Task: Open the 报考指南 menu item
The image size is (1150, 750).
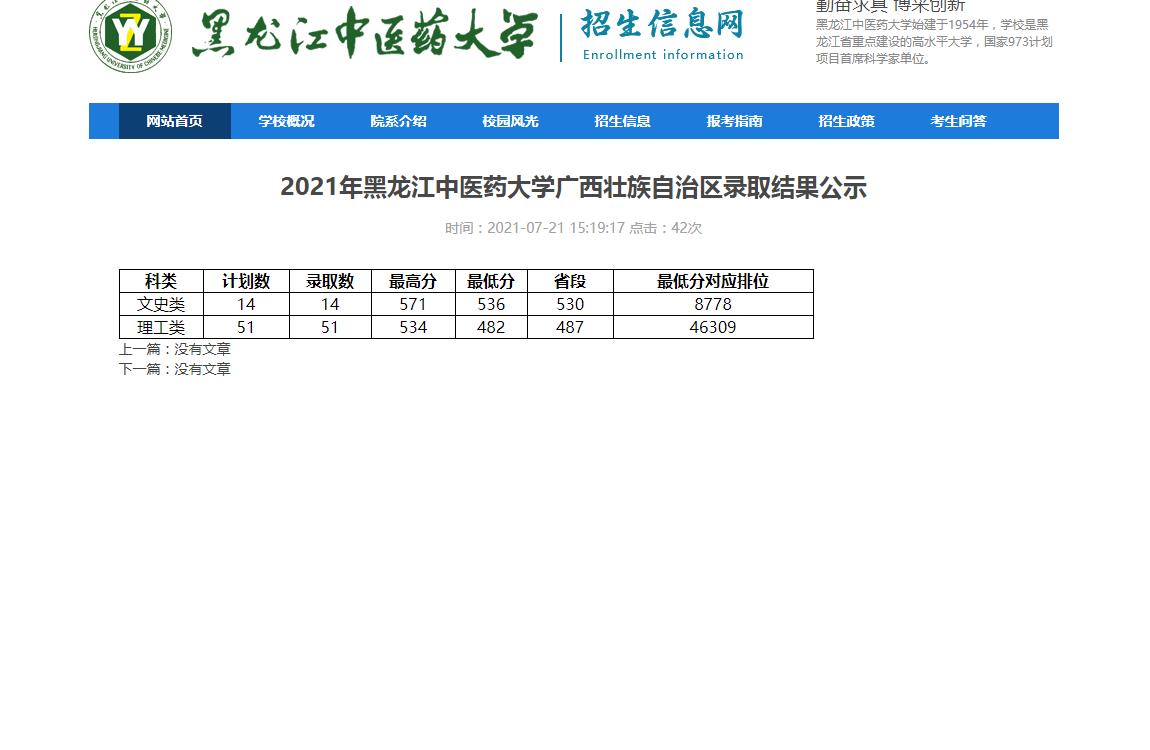Action: tap(735, 121)
